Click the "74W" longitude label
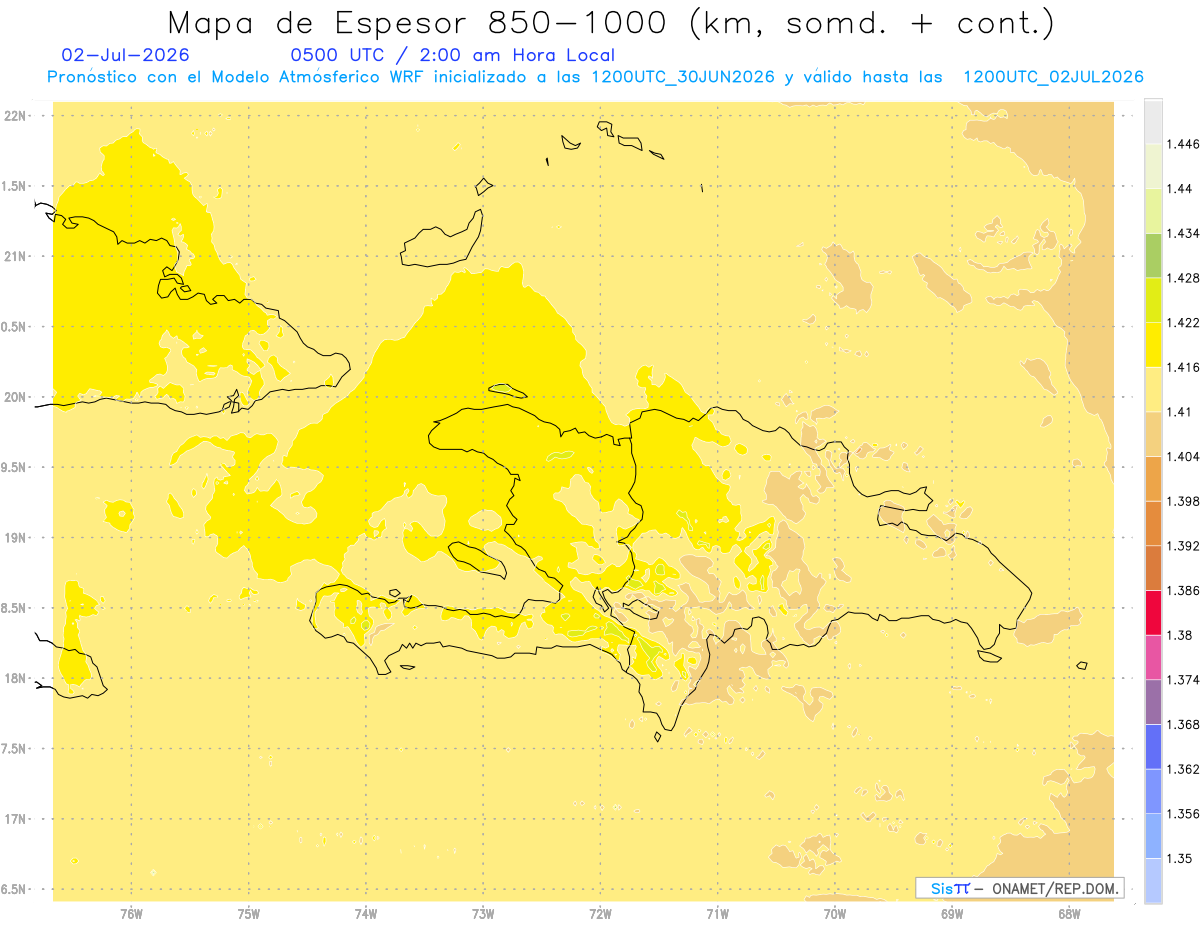1200x927 pixels. coord(365,913)
